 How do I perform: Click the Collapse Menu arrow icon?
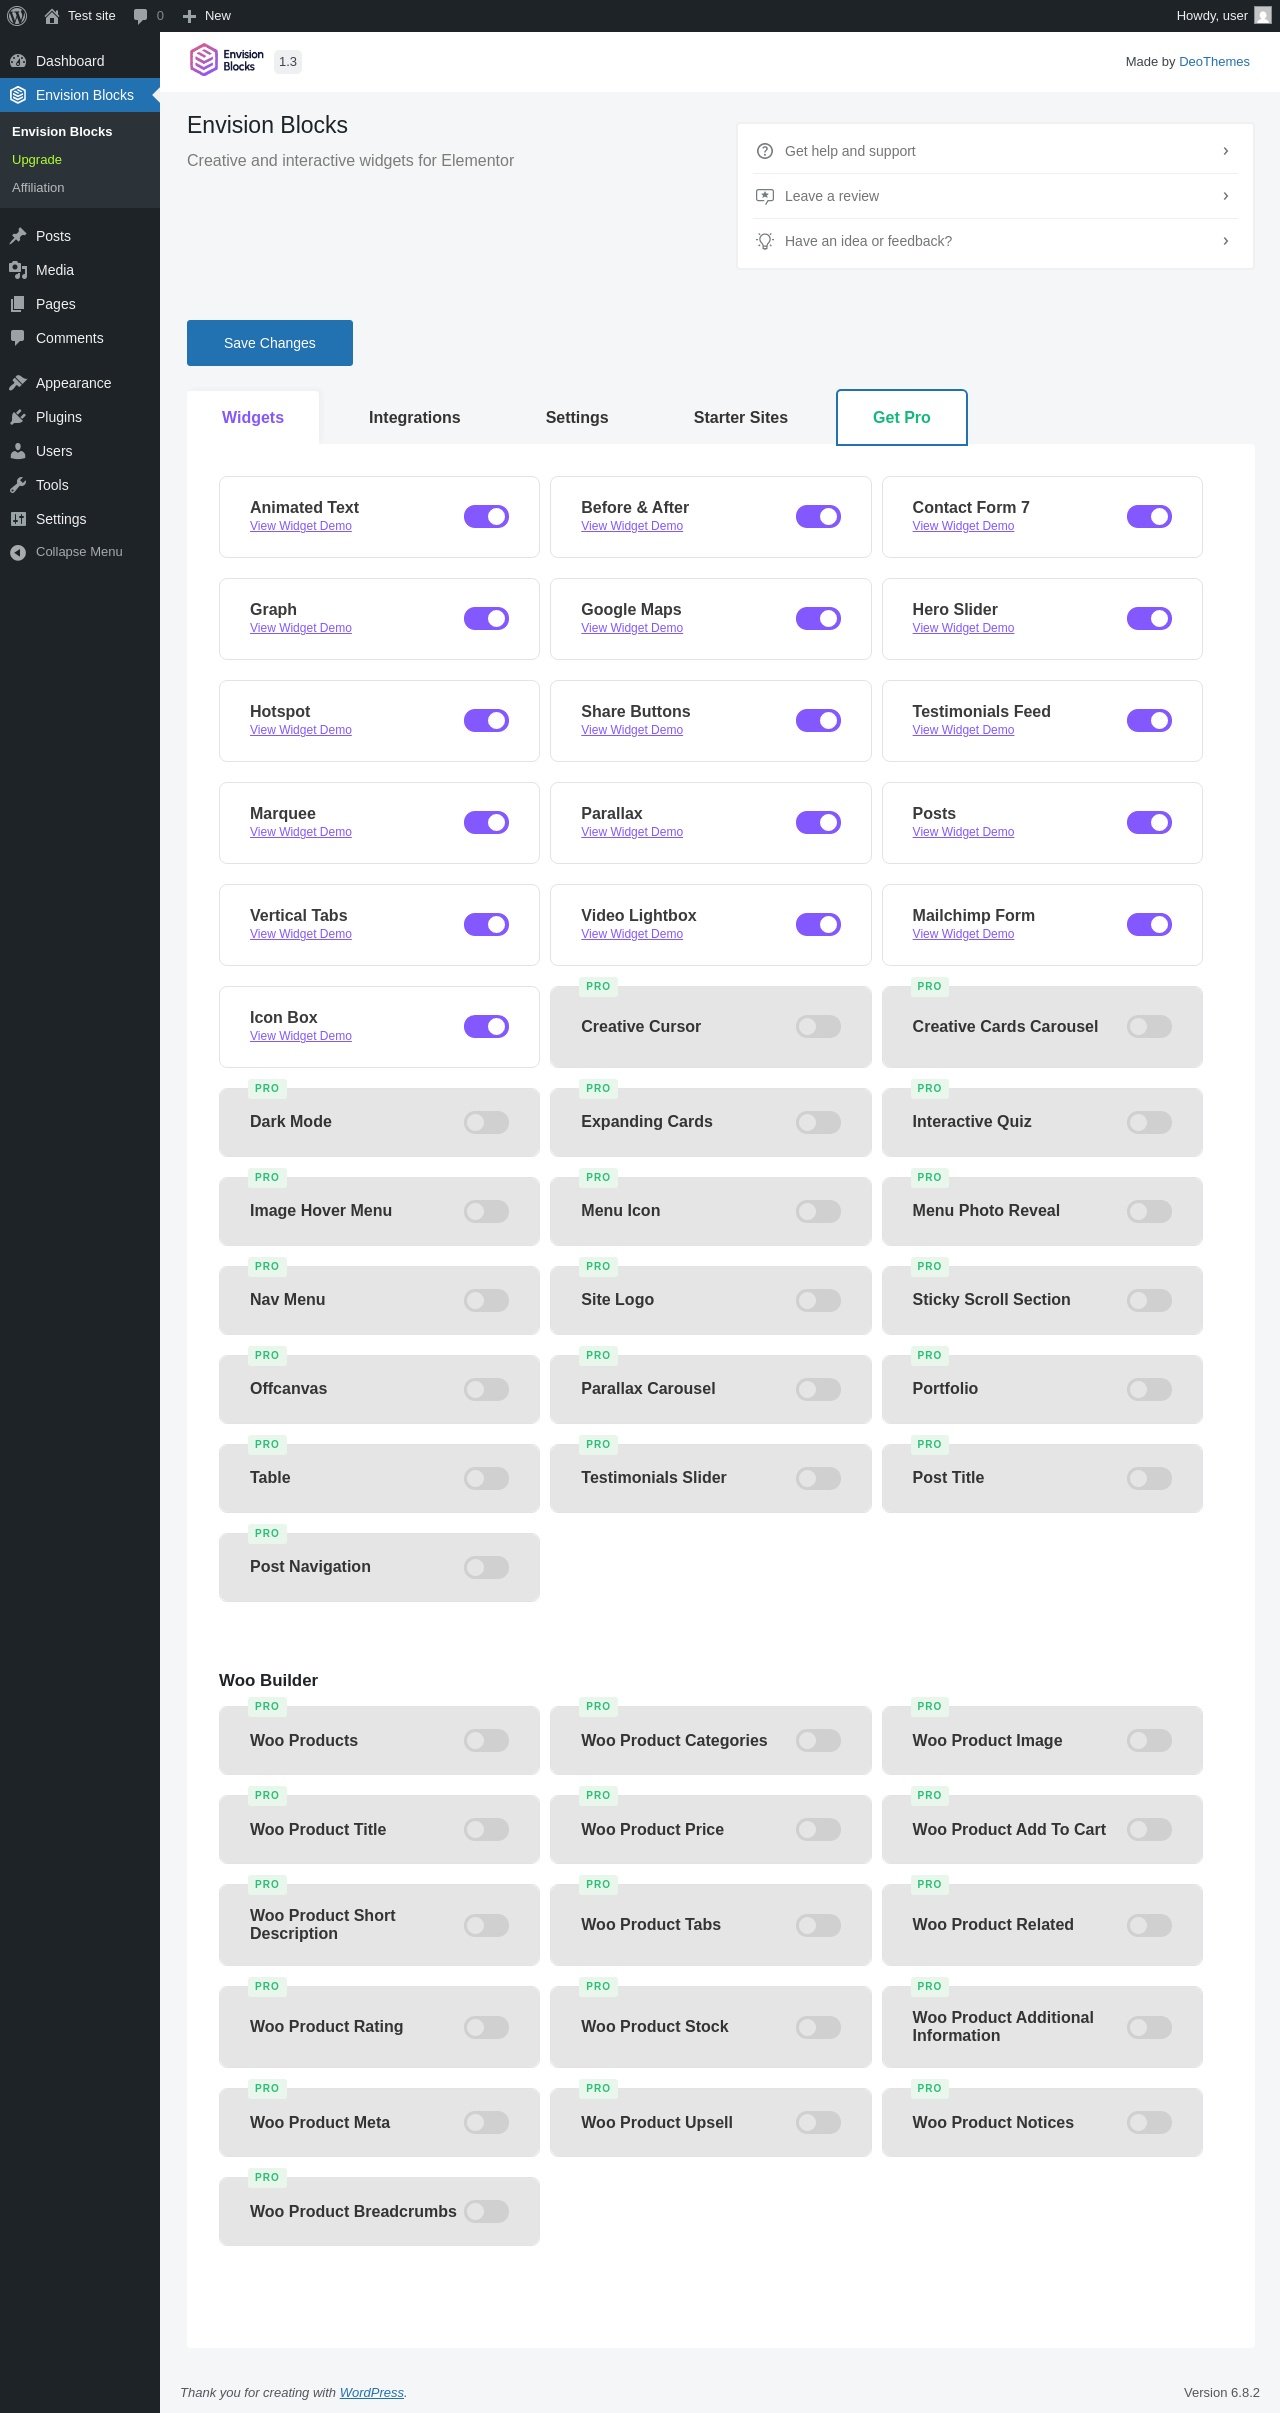(x=18, y=552)
